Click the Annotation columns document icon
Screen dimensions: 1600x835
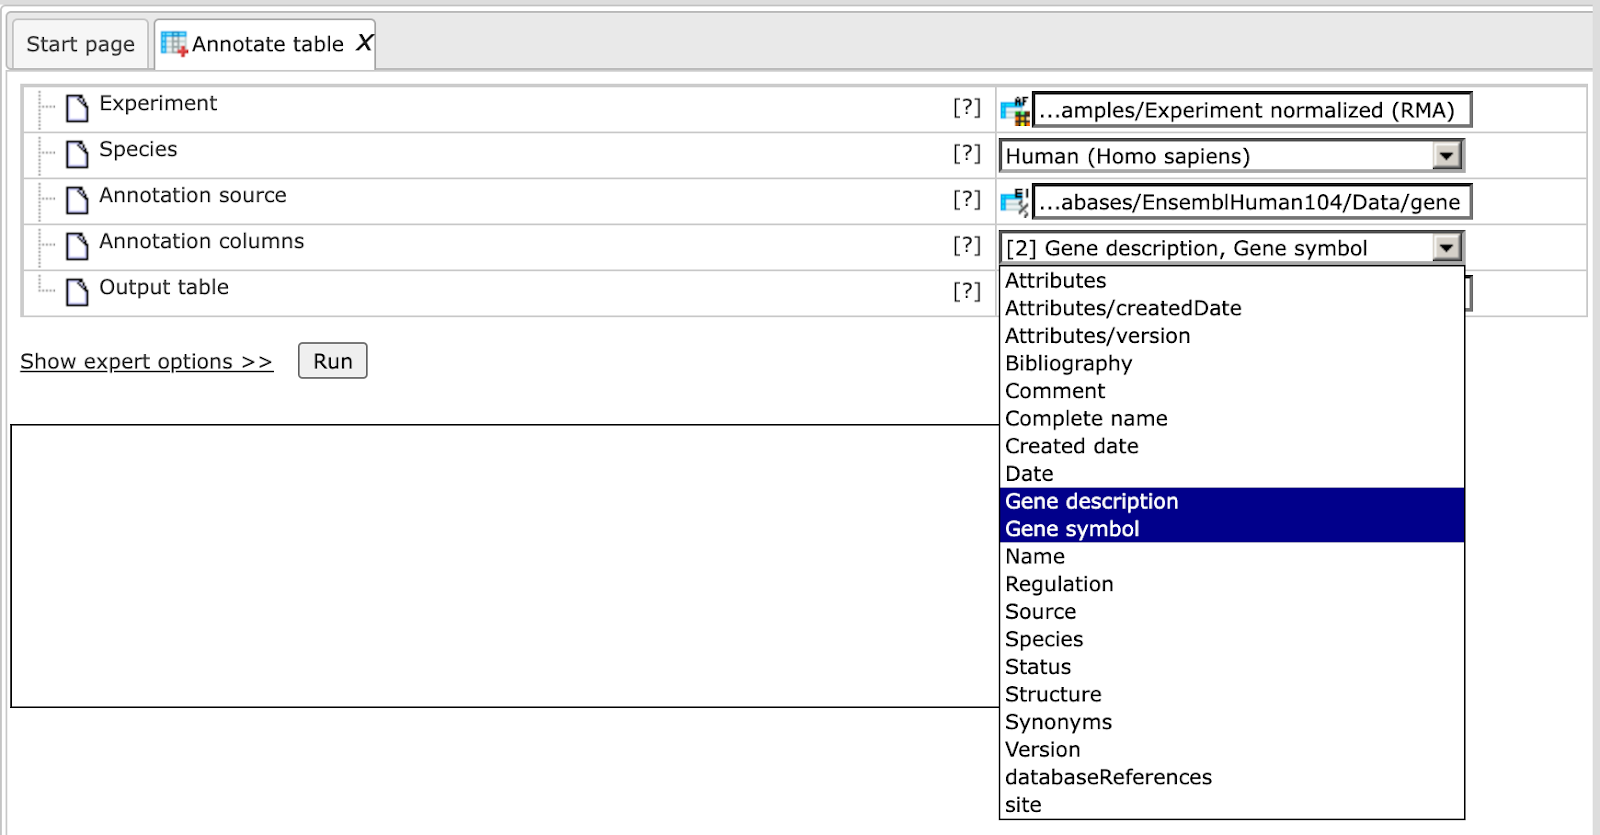pos(77,246)
